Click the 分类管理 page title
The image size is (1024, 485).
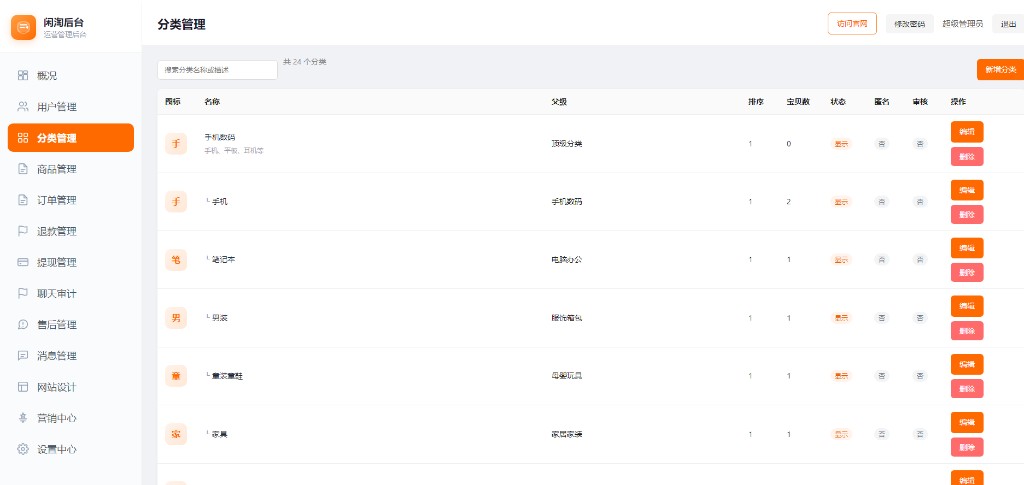coord(182,25)
